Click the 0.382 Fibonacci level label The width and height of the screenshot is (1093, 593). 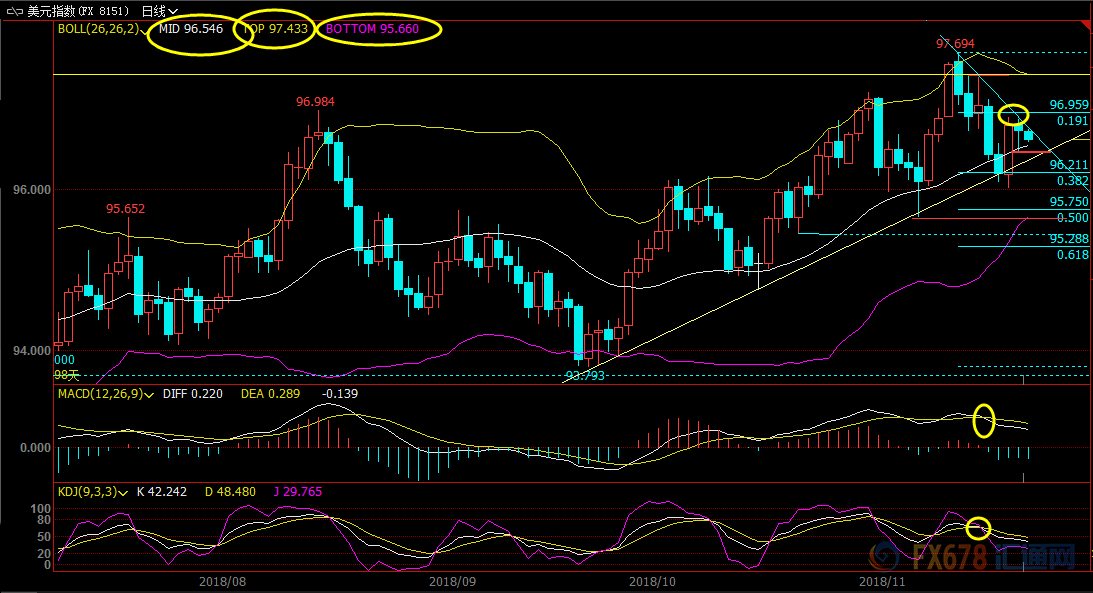(x=1072, y=181)
